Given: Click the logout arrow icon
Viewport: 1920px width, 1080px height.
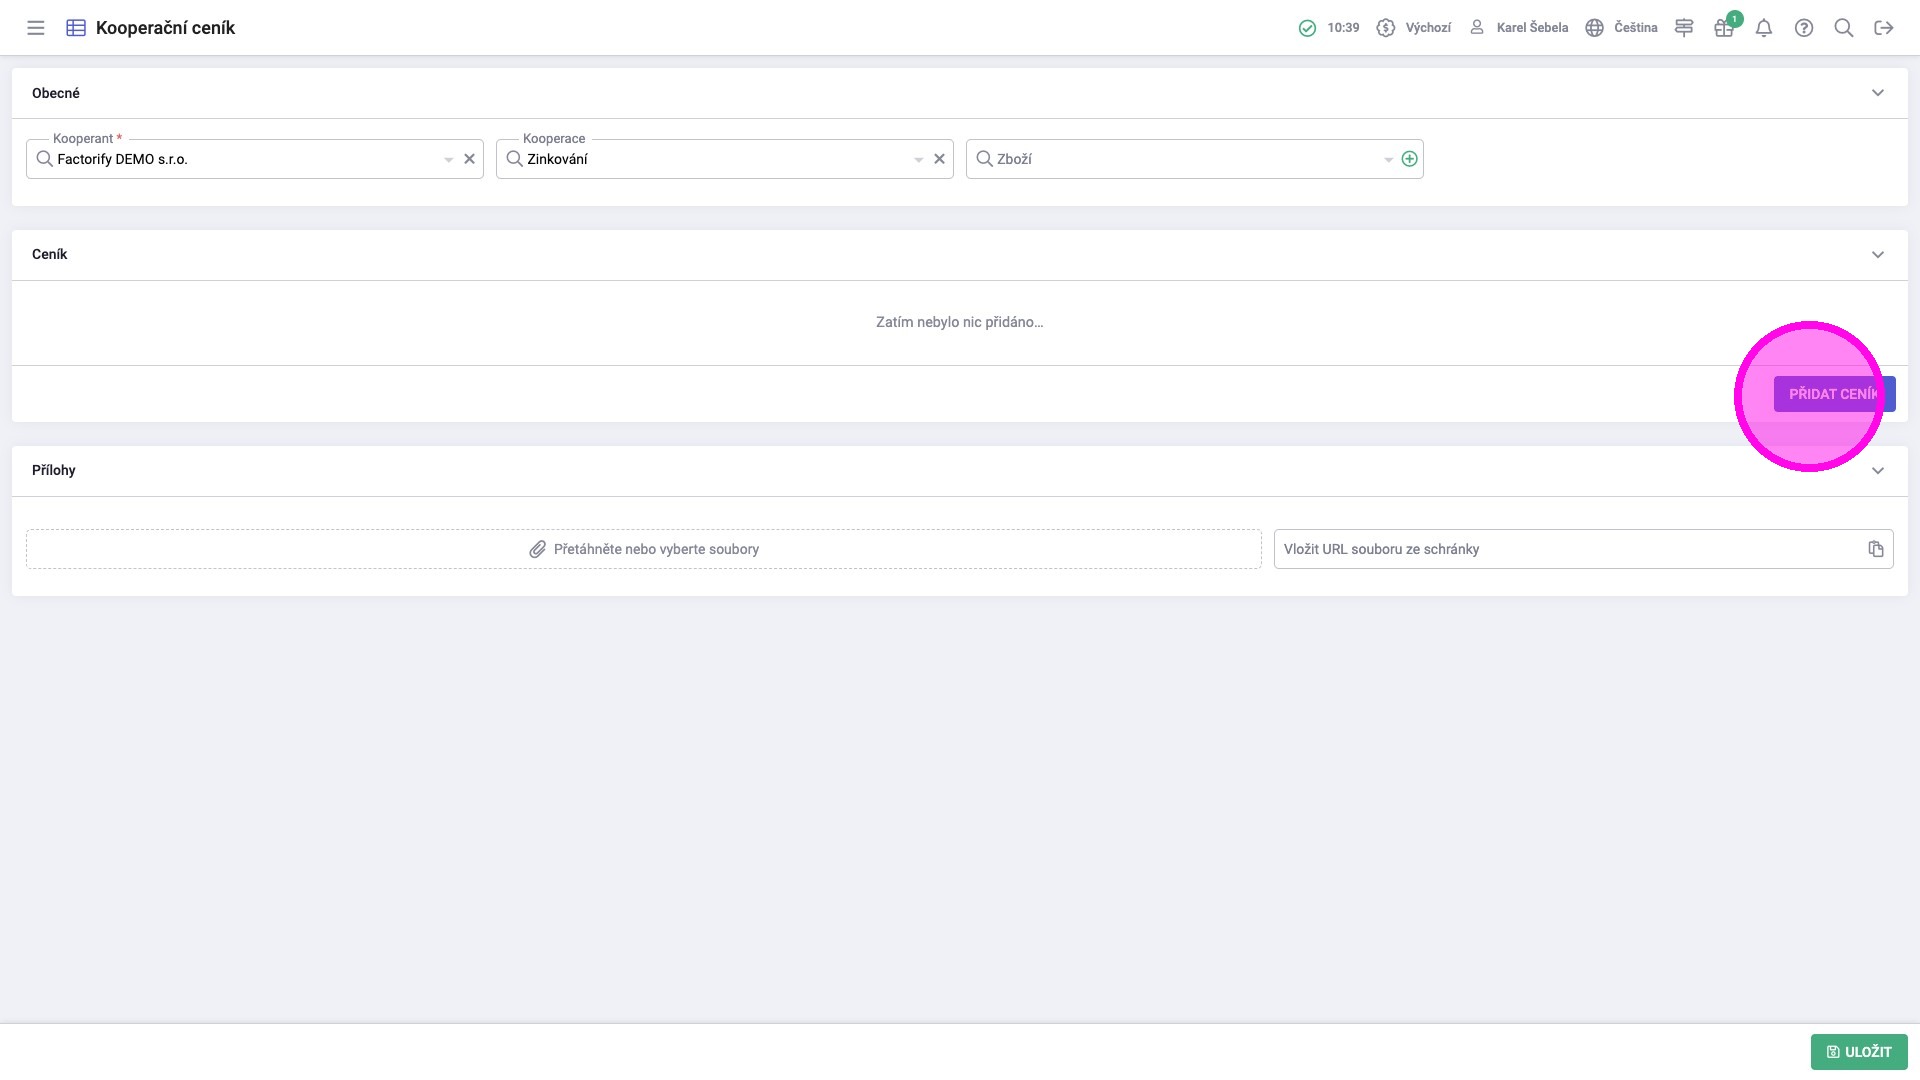Looking at the screenshot, I should (1884, 28).
